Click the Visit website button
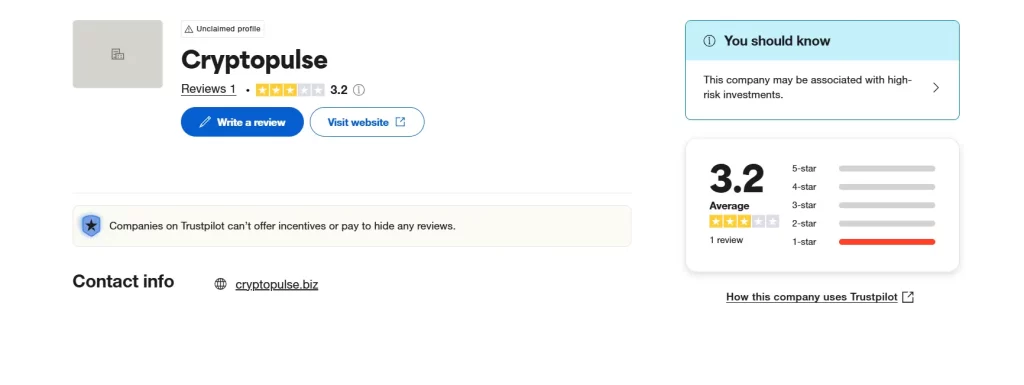This screenshot has width=1024, height=385. 367,122
